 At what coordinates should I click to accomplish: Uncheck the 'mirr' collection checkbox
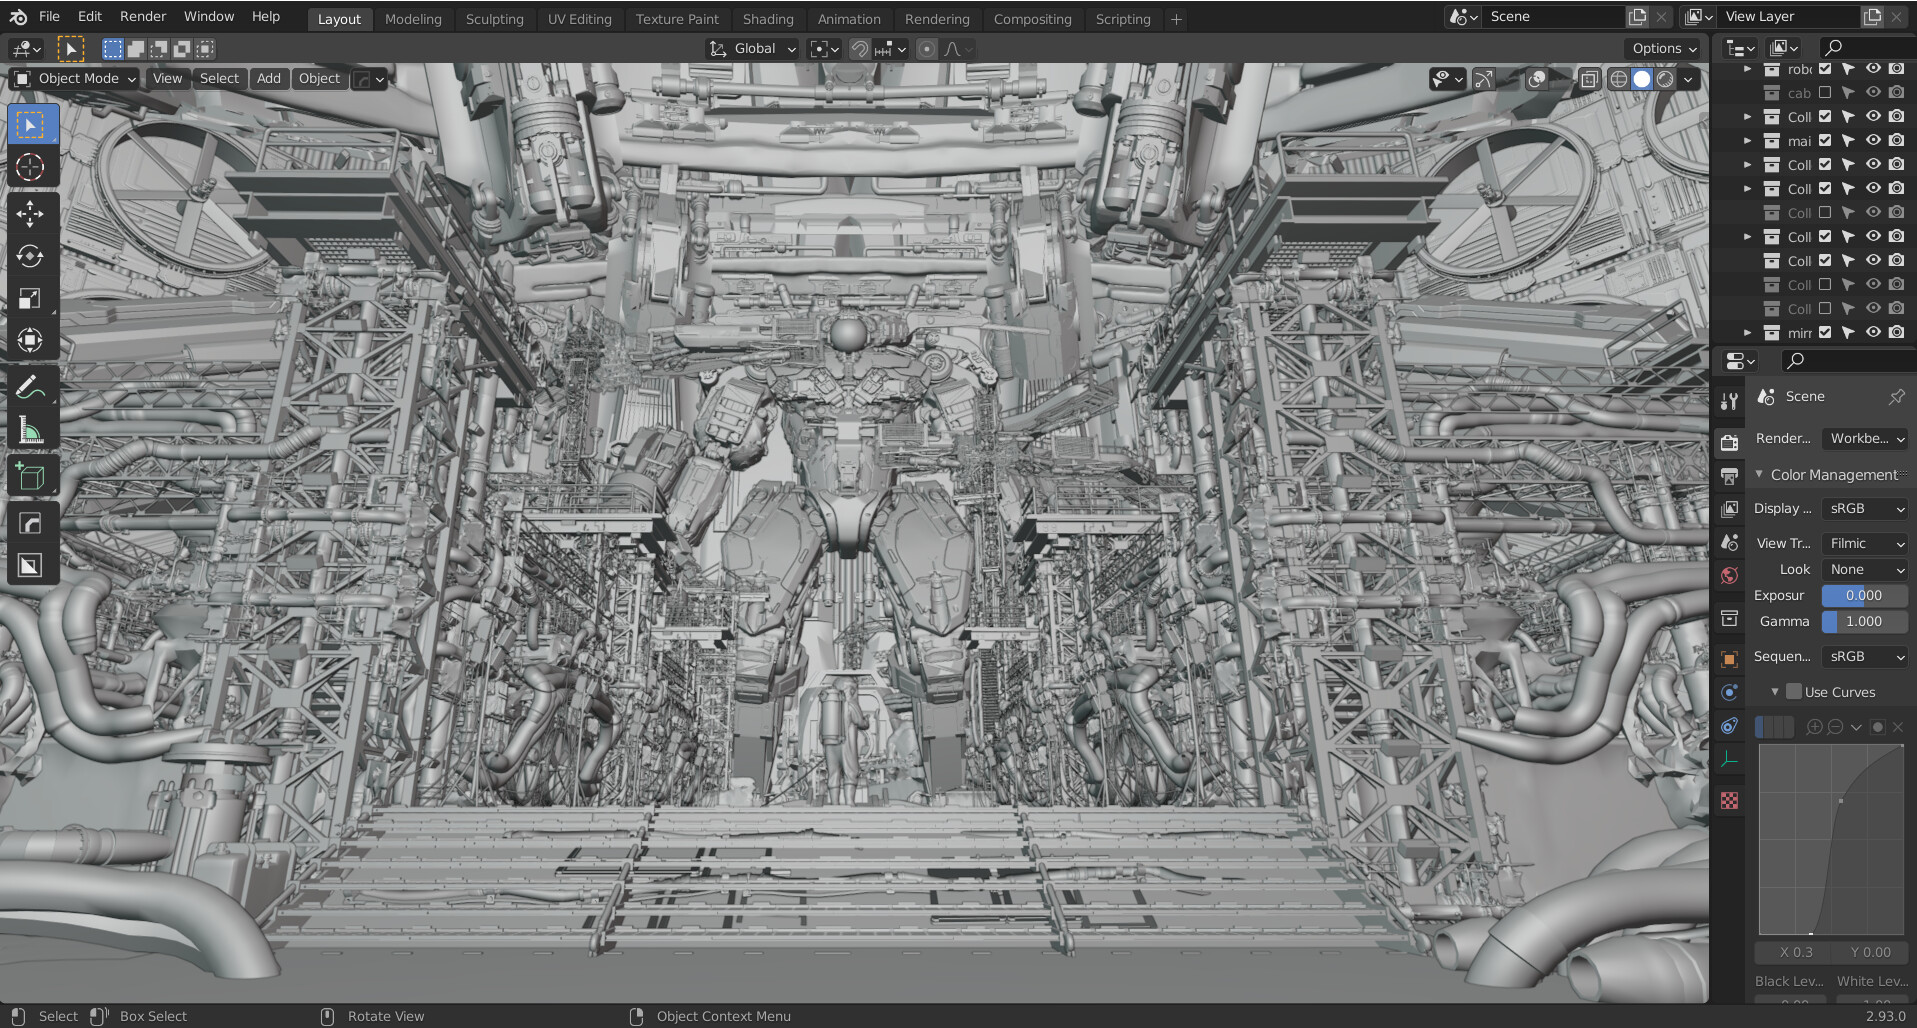pos(1825,332)
